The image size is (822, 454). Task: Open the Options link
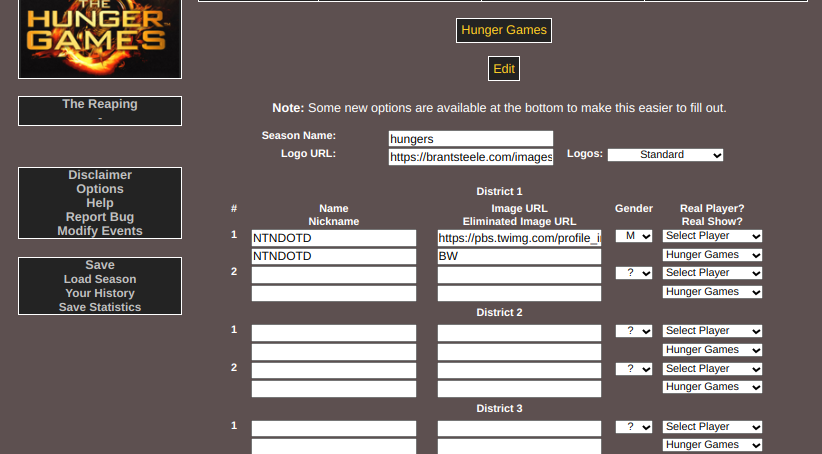point(100,189)
